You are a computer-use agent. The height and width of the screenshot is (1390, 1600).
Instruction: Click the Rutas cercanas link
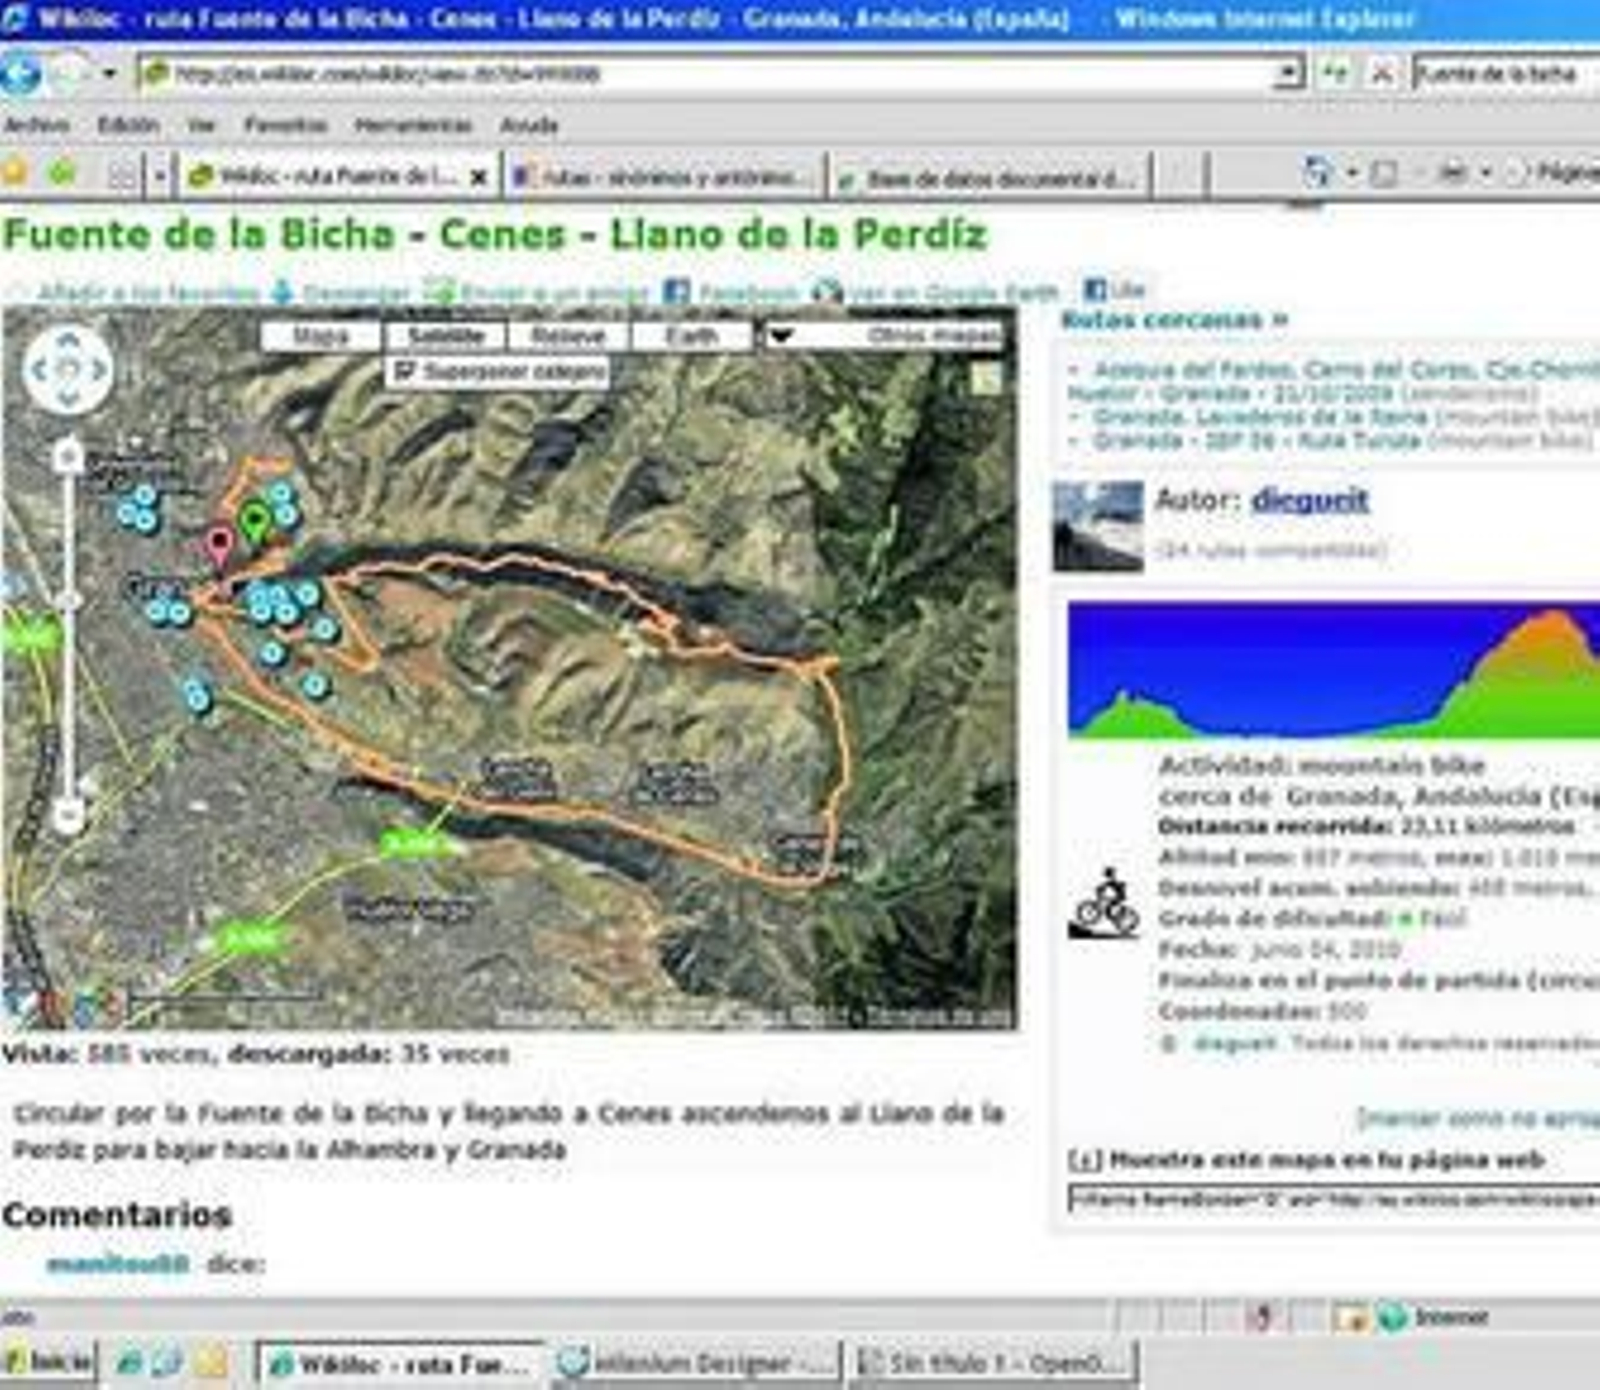[1173, 320]
